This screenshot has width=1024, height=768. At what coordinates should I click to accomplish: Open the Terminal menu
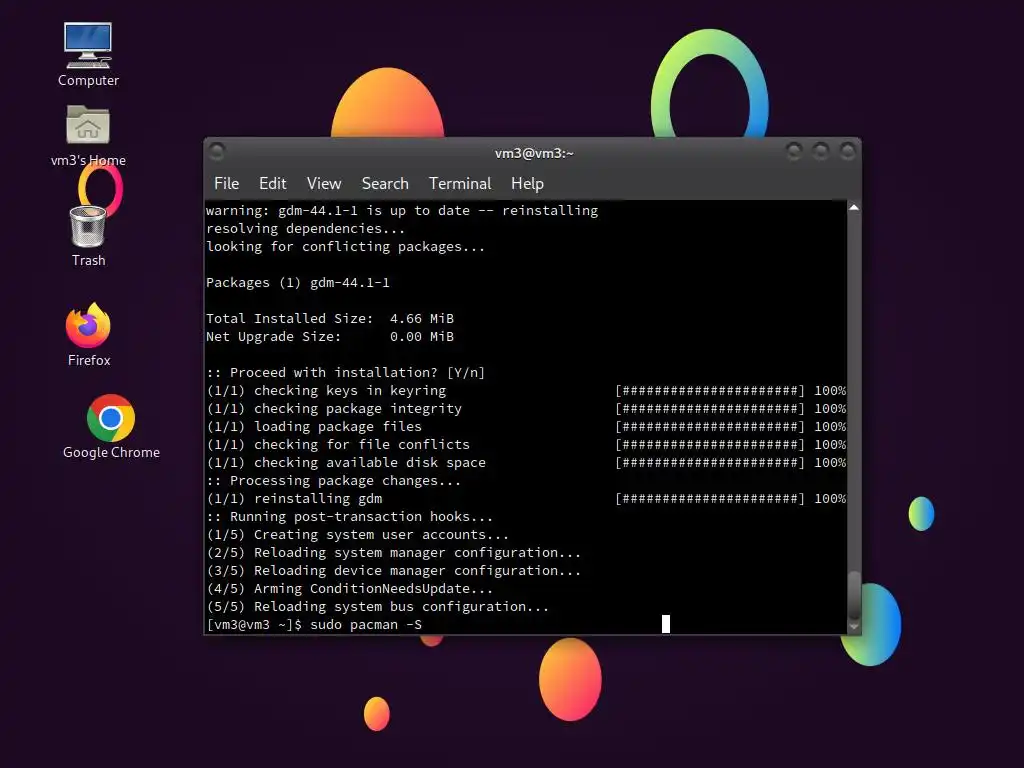pyautogui.click(x=460, y=184)
